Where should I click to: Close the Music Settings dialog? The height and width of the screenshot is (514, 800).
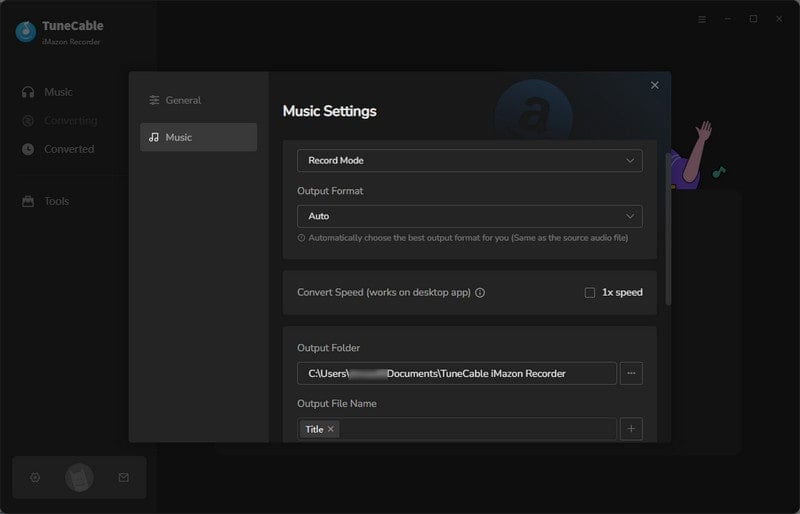(x=655, y=85)
